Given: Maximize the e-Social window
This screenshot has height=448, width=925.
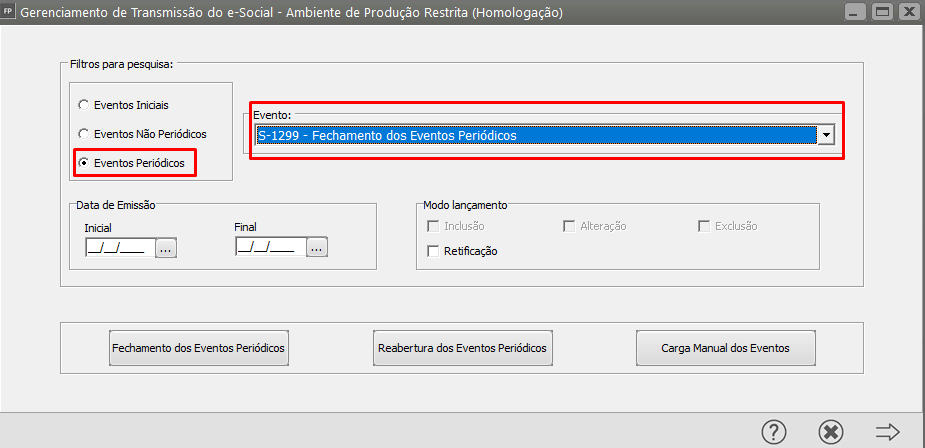Looking at the screenshot, I should pos(881,13).
